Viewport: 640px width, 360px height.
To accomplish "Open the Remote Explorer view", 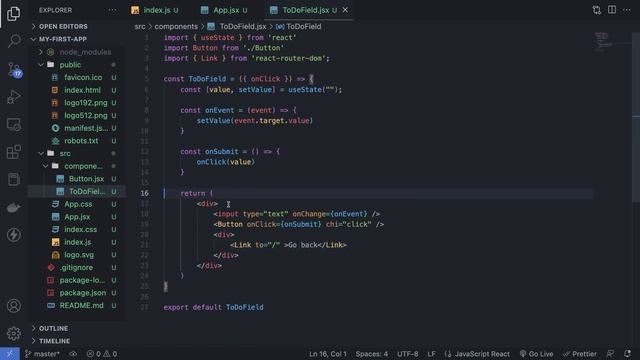I will (13, 124).
